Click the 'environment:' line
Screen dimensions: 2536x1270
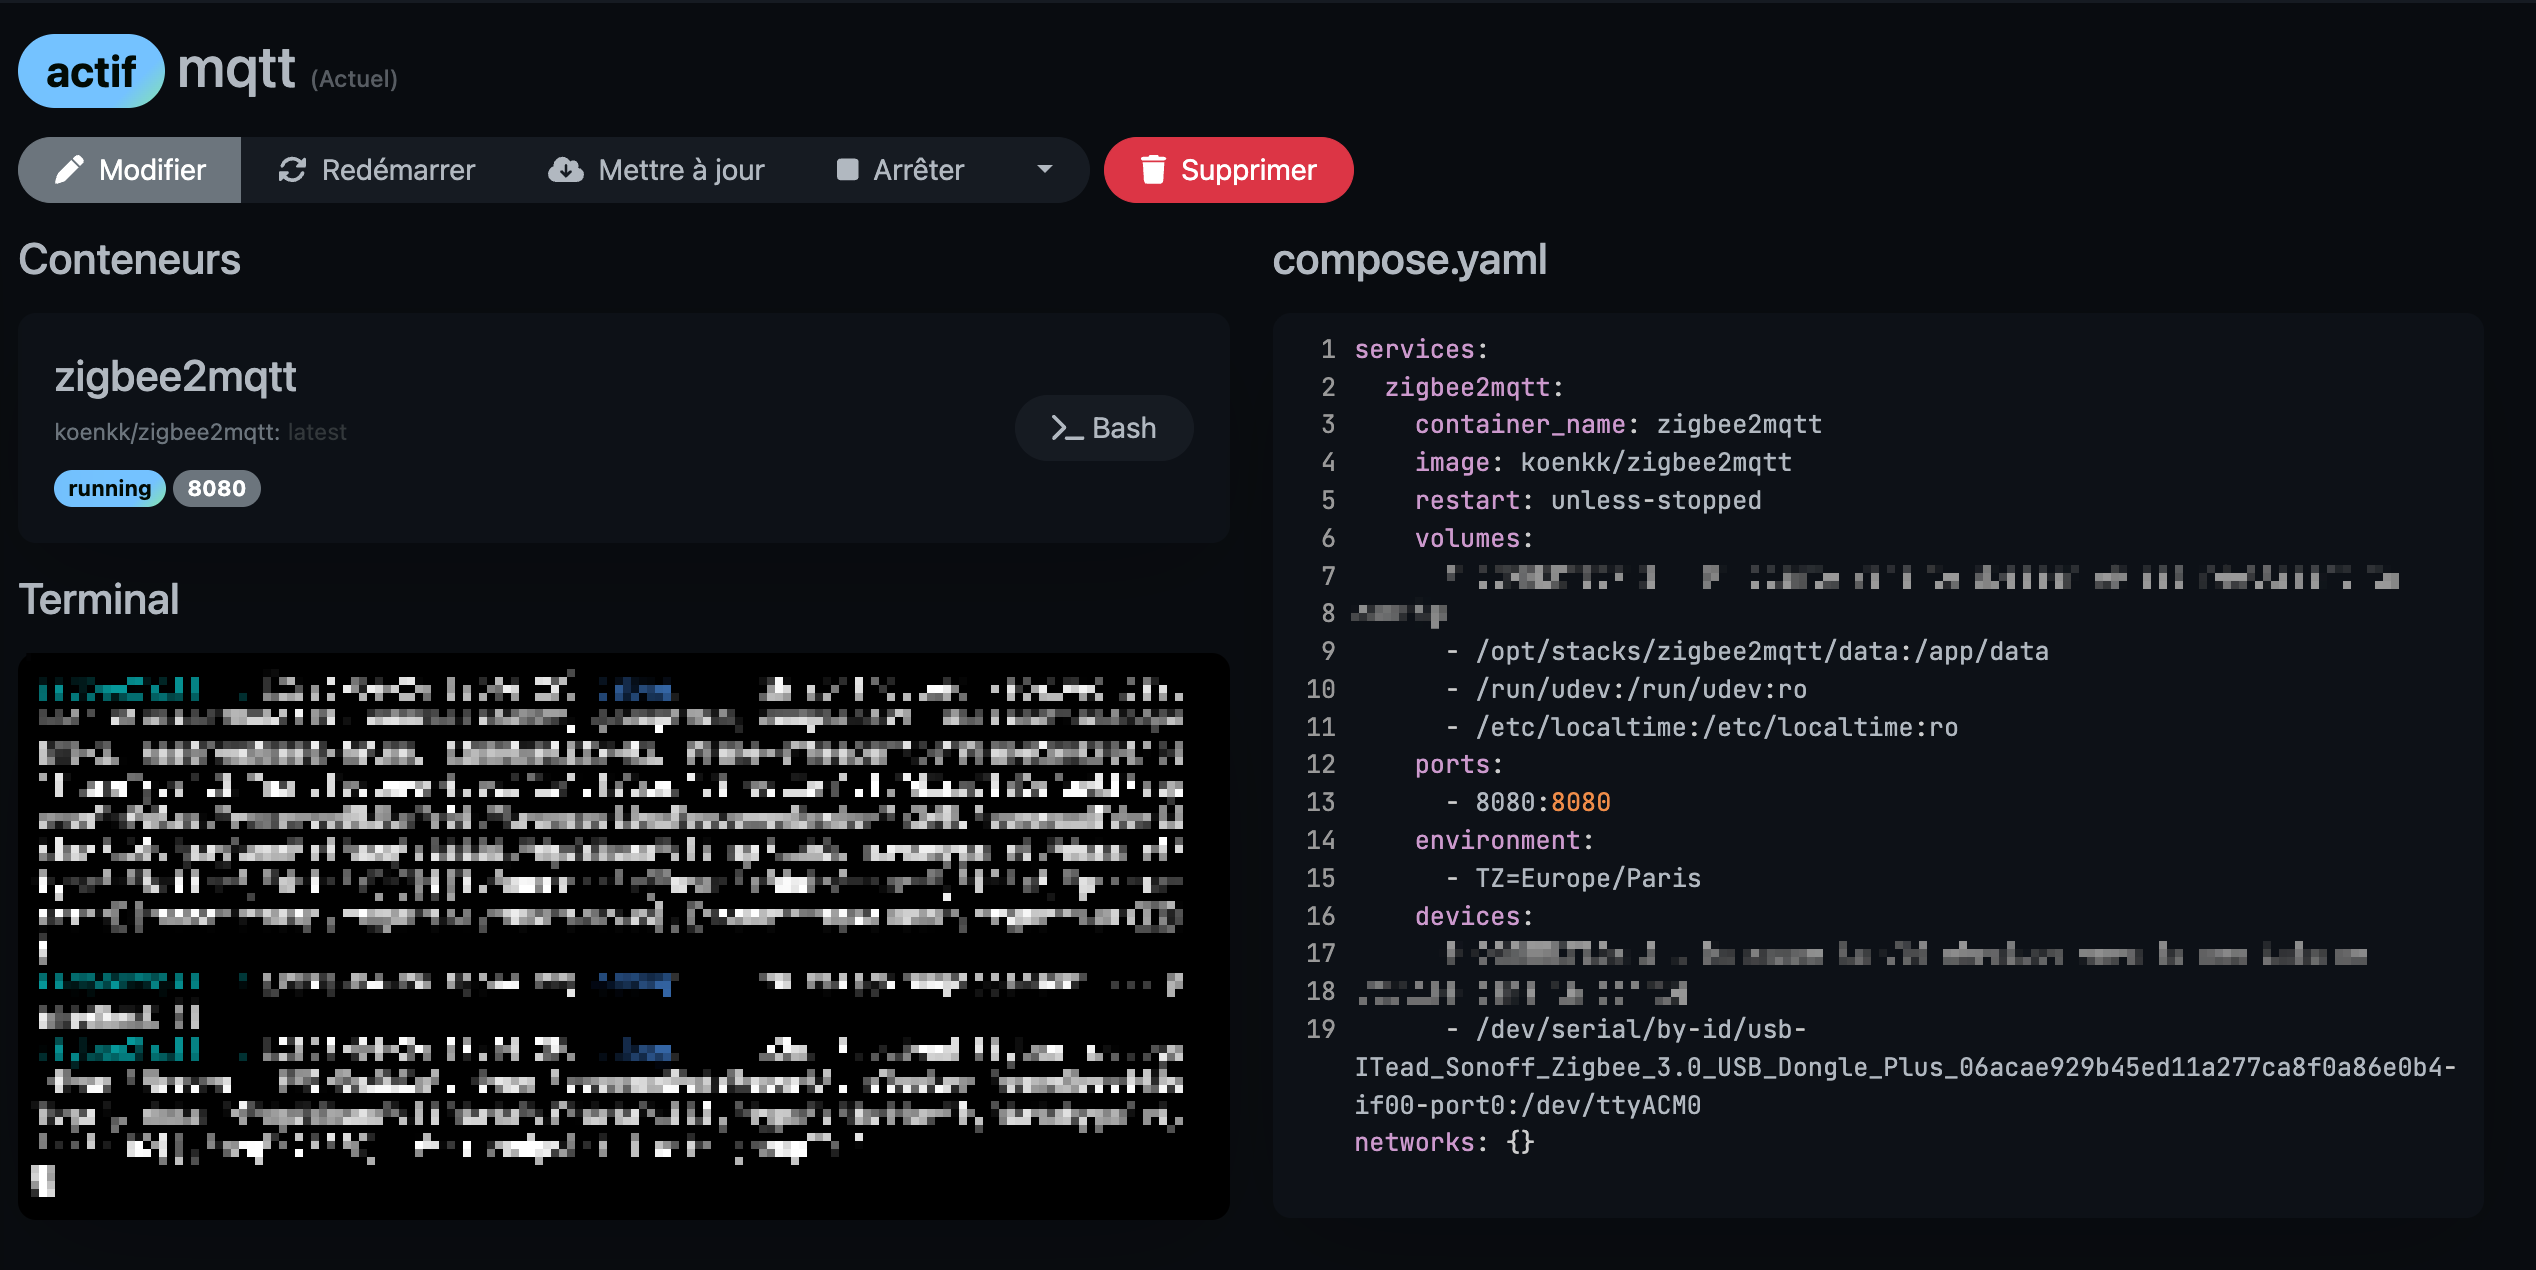coord(1504,840)
